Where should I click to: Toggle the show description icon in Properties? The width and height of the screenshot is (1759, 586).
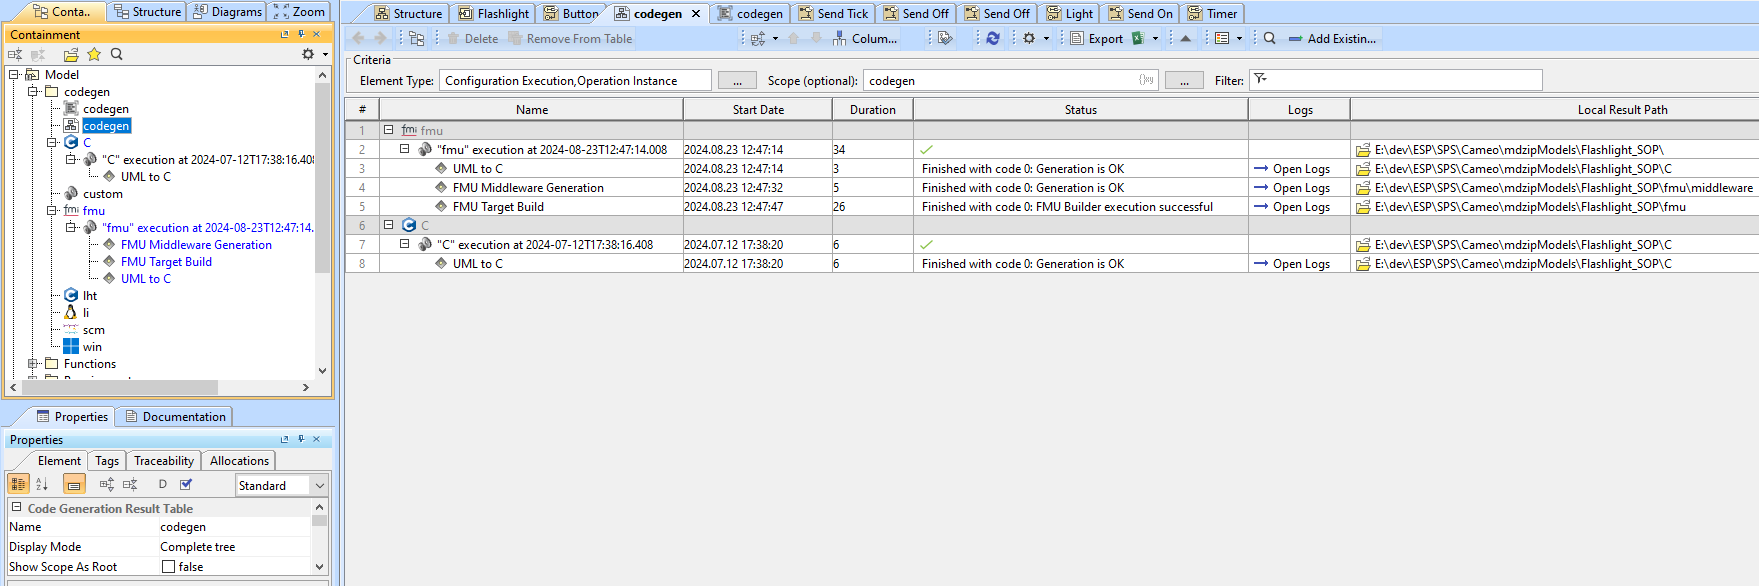74,484
